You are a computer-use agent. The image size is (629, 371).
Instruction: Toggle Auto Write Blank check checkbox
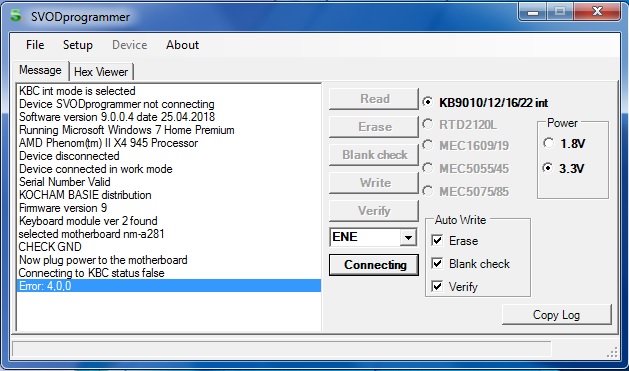[x=437, y=263]
